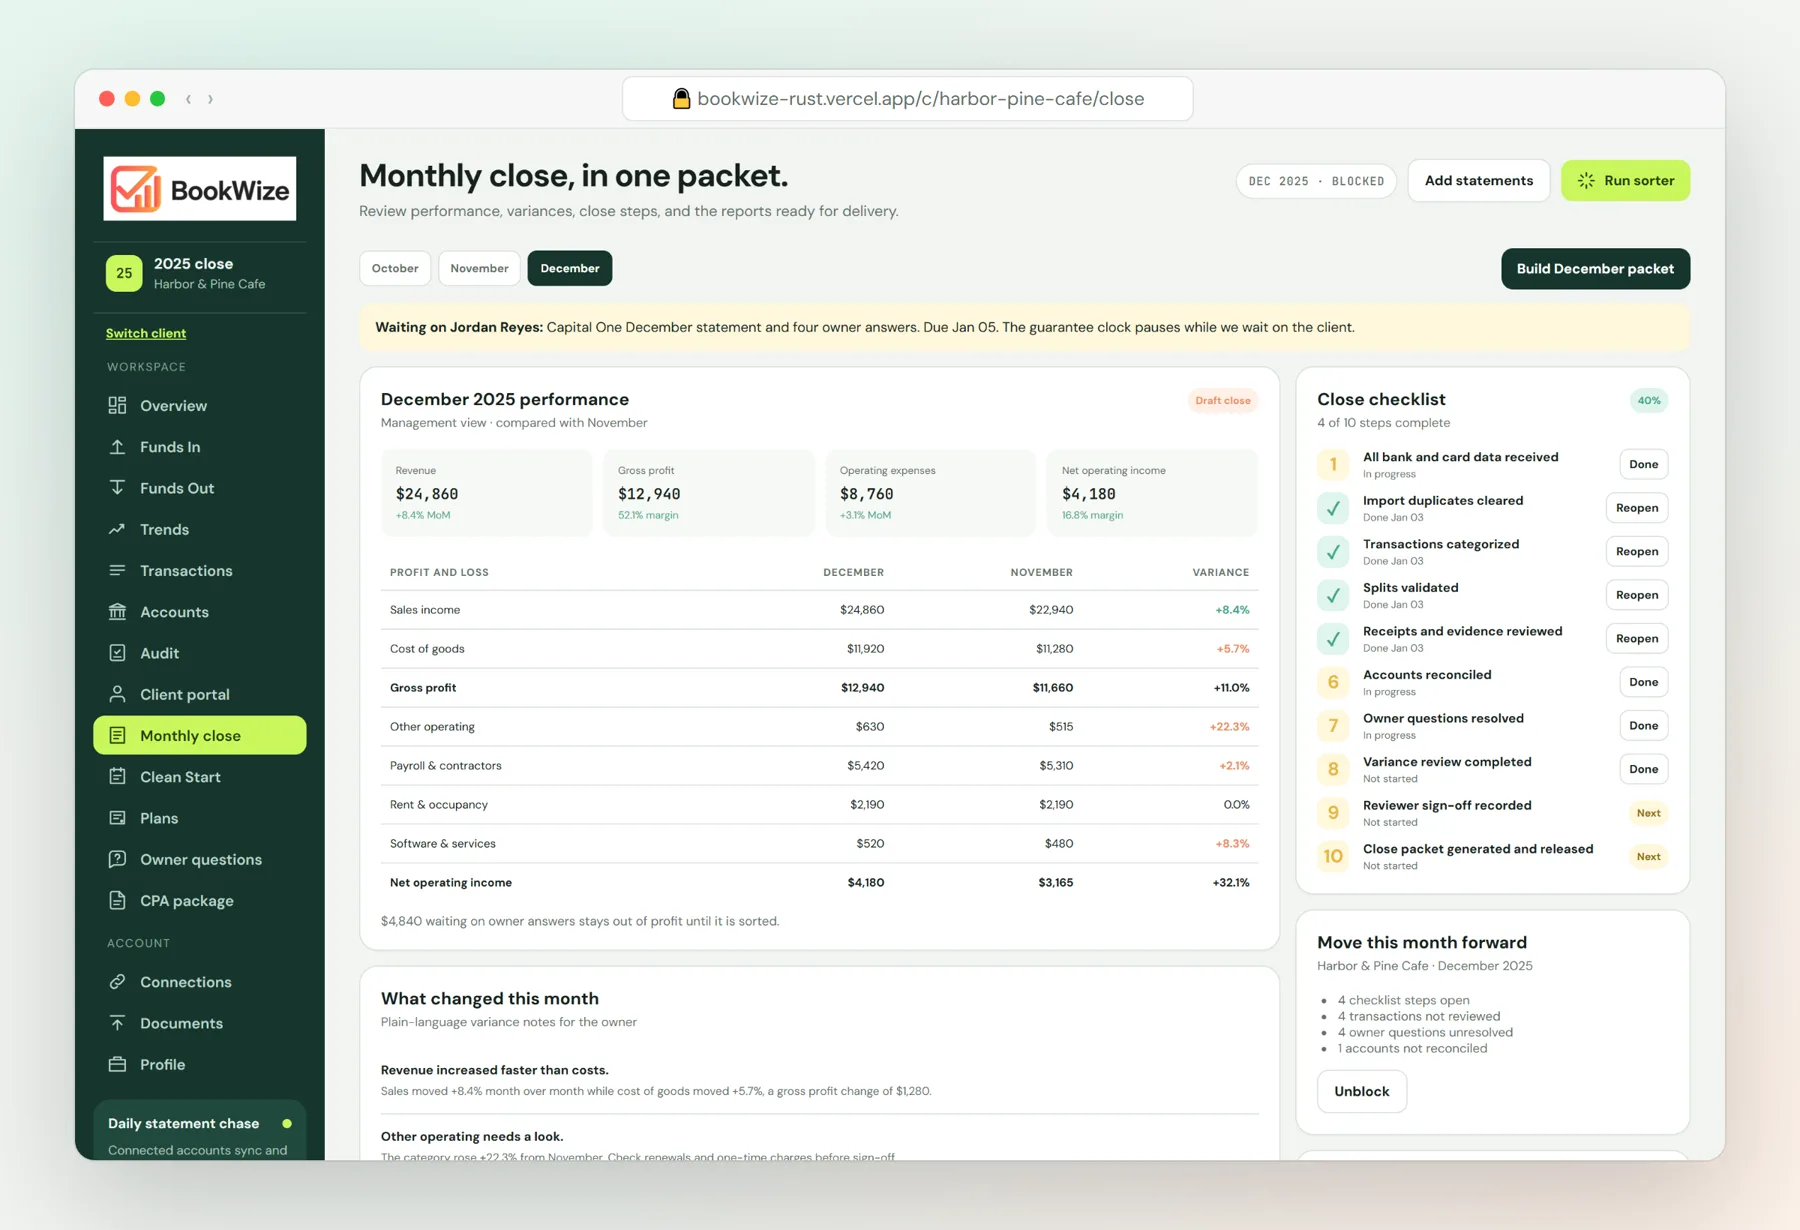Mark Owner questions resolved as Done
The width and height of the screenshot is (1800, 1230).
pos(1643,725)
